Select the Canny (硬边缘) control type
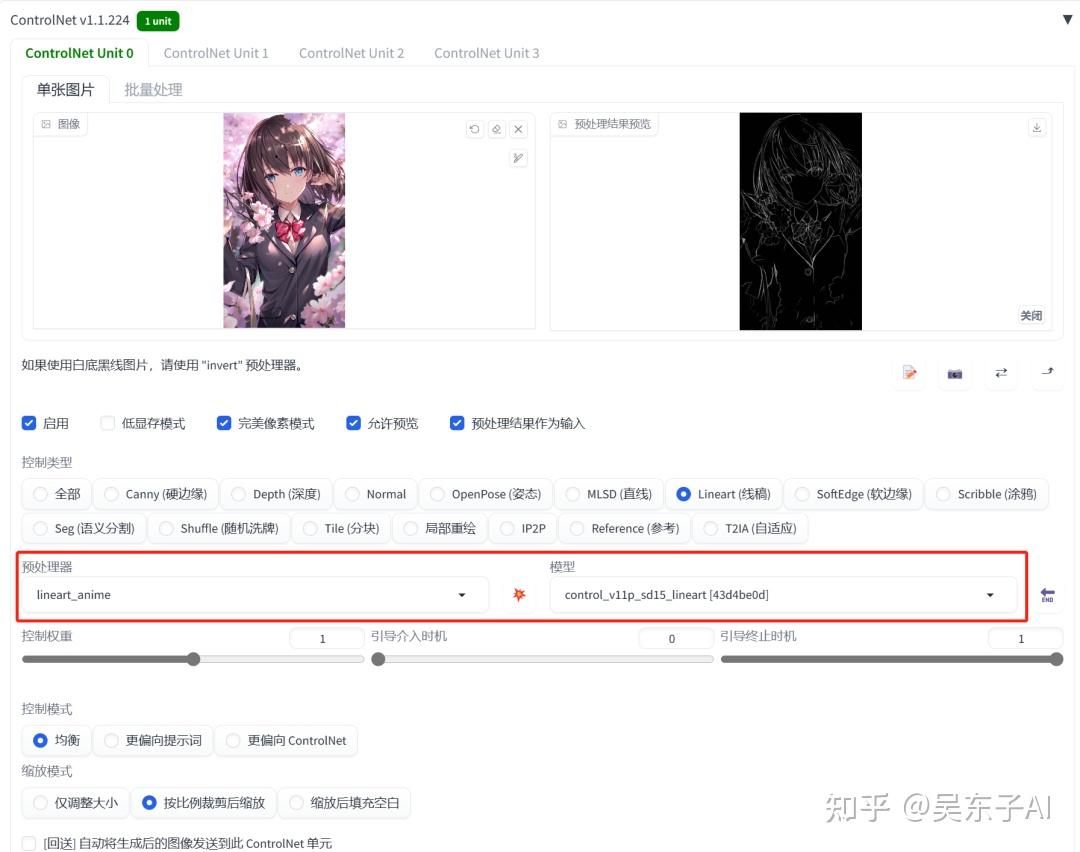 [x=114, y=493]
